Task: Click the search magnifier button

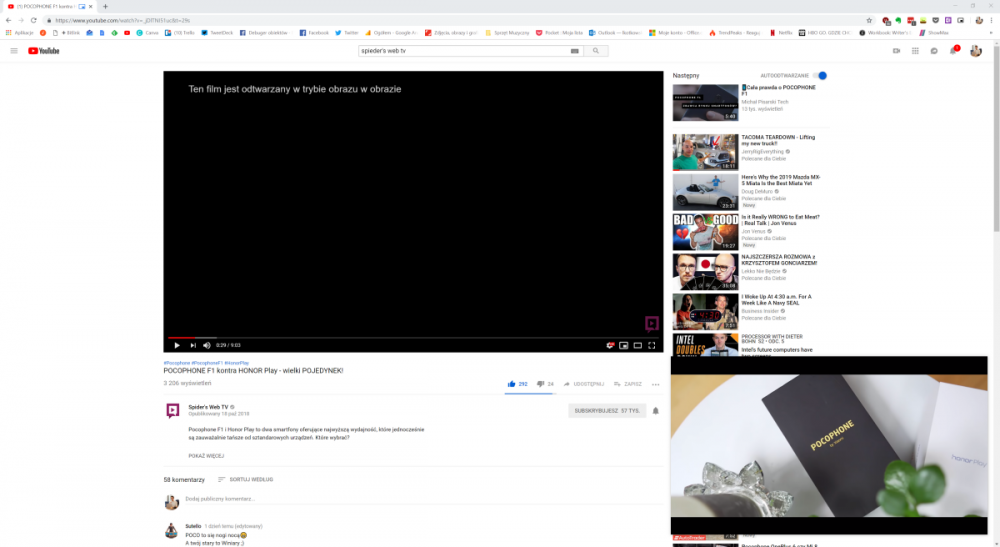Action: click(x=596, y=51)
